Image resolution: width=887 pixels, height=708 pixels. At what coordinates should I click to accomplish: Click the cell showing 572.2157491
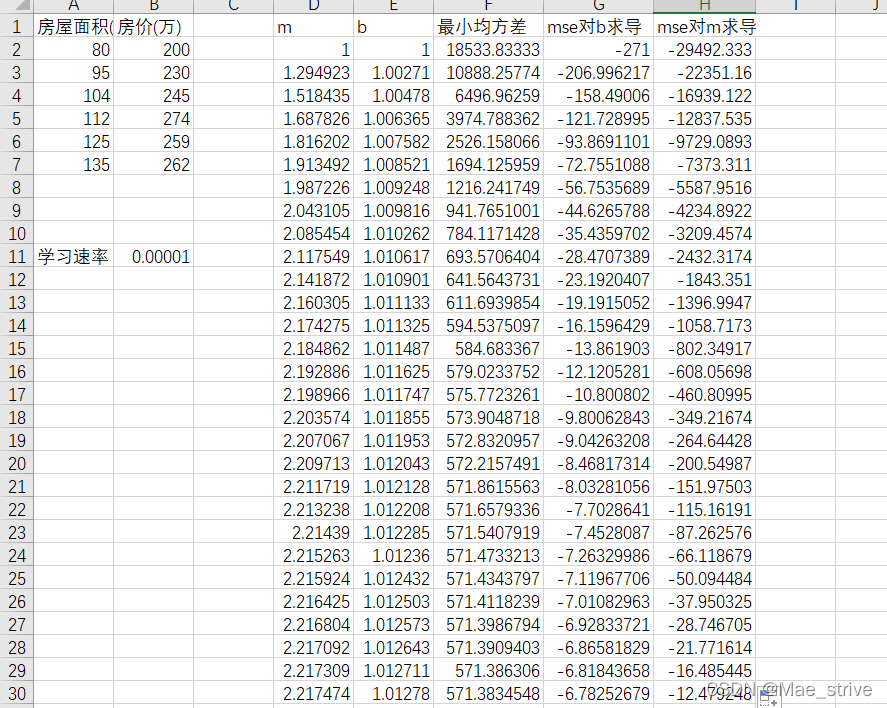click(489, 464)
